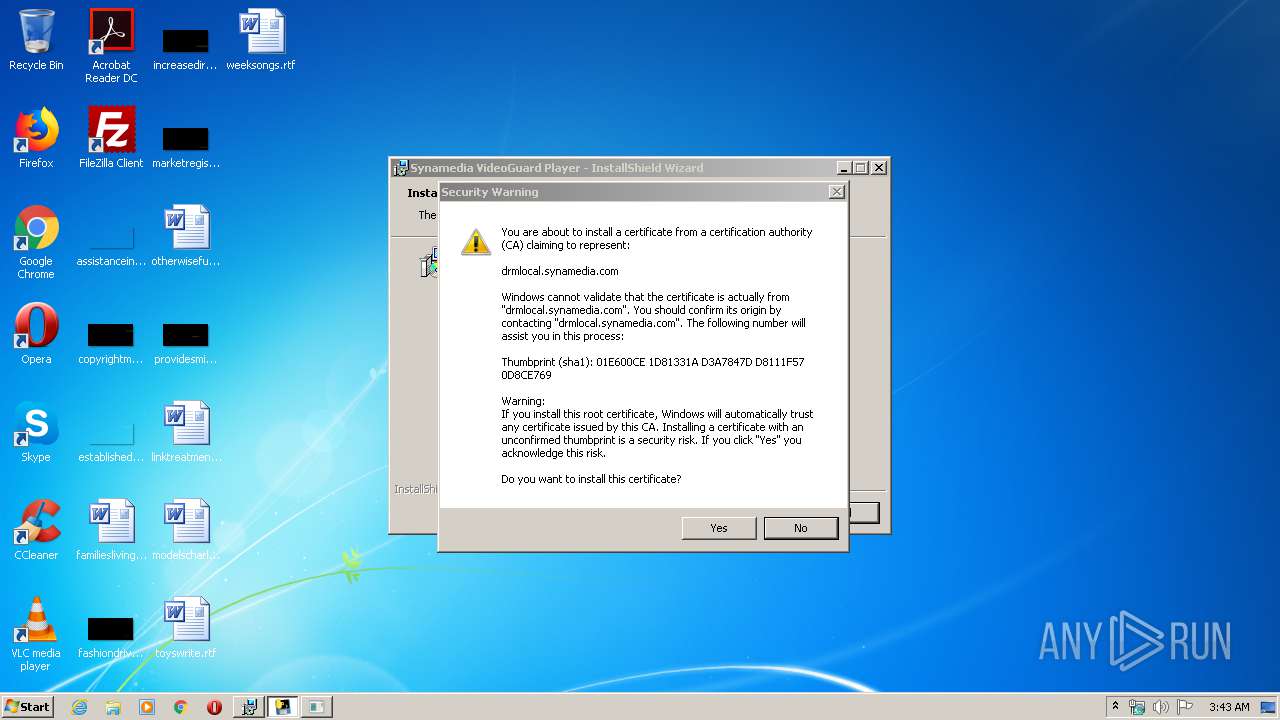Close the Security Warning dialog
The image size is (1280, 720).
click(x=837, y=192)
